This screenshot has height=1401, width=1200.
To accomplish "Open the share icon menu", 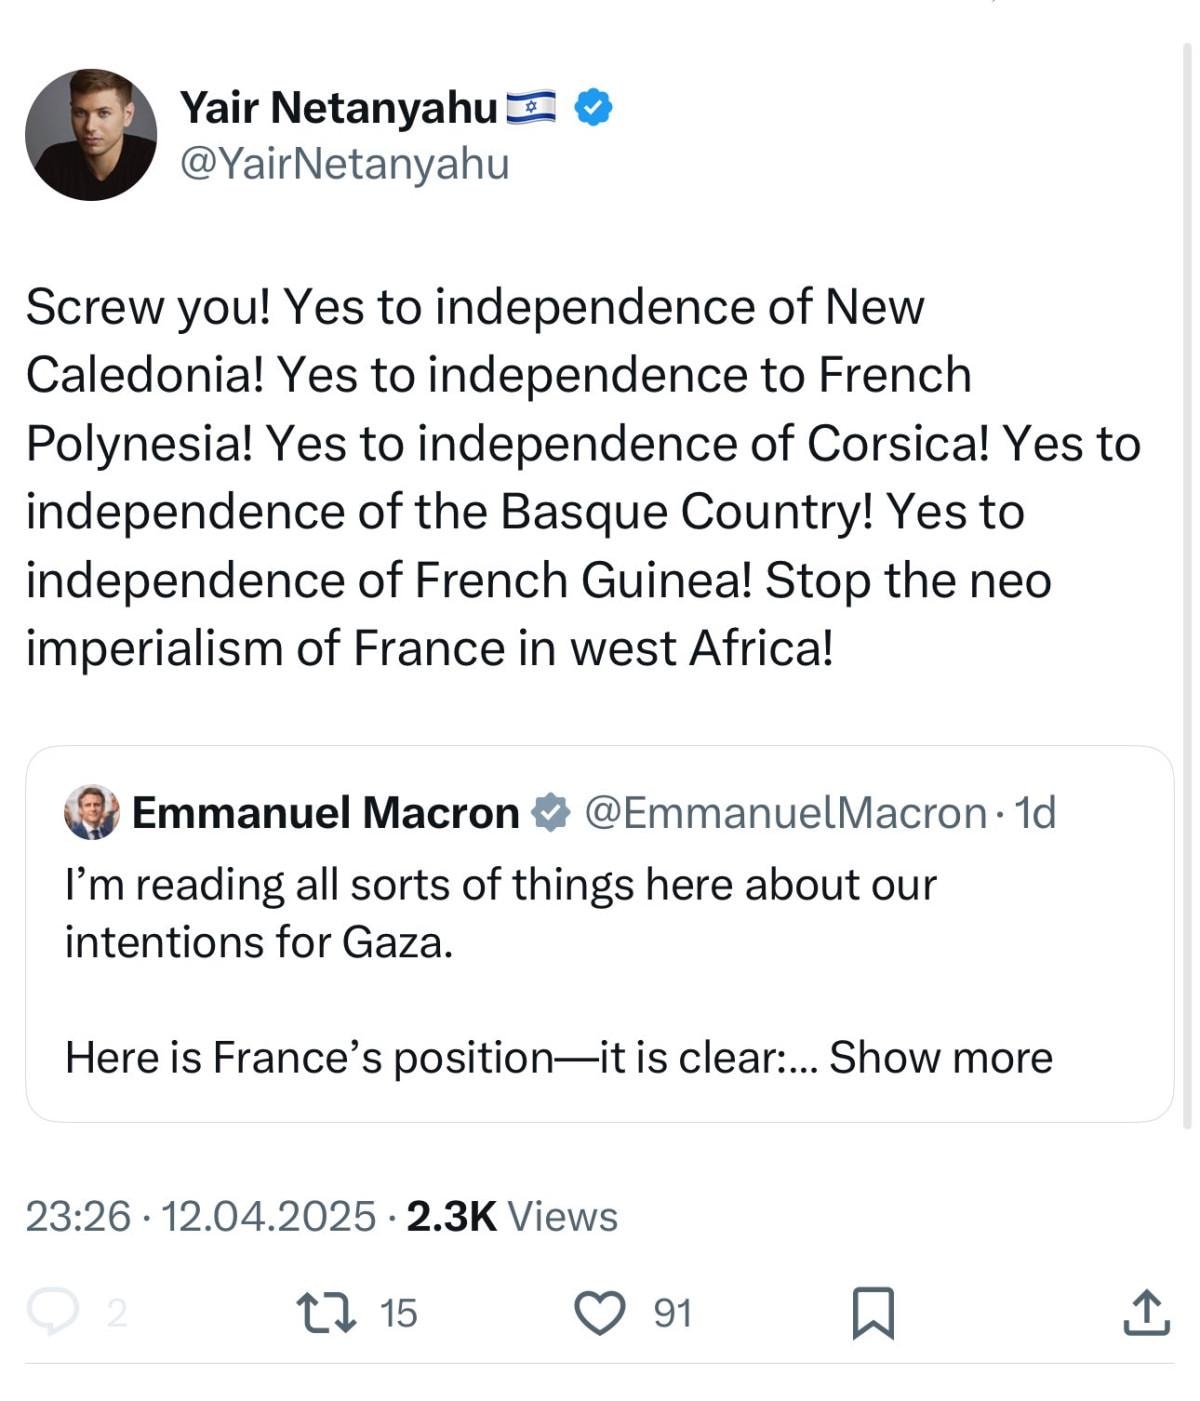I will click(1146, 1312).
